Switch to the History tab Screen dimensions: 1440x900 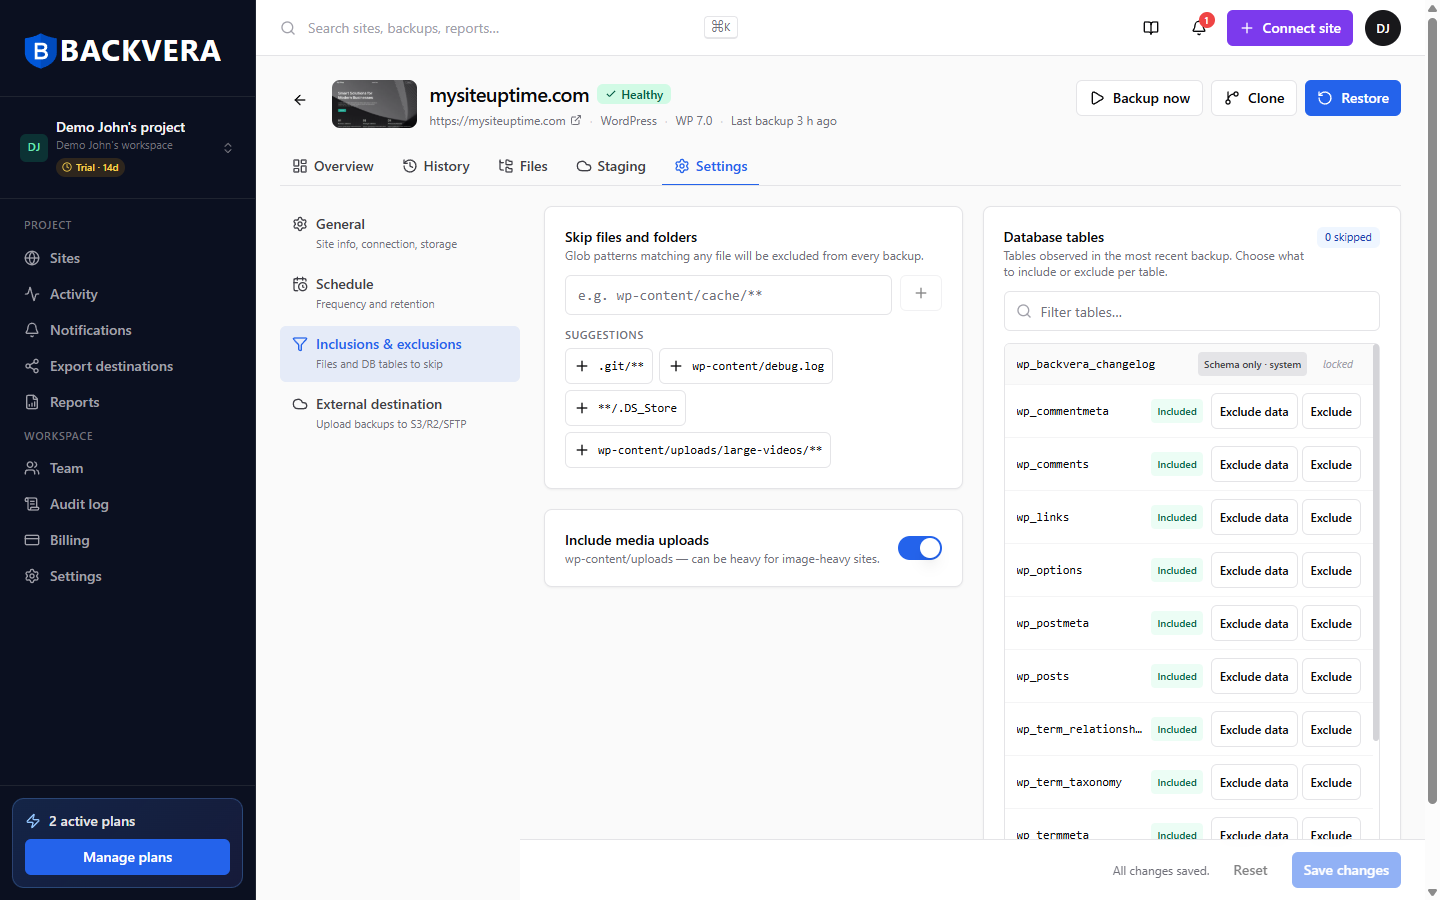436,166
